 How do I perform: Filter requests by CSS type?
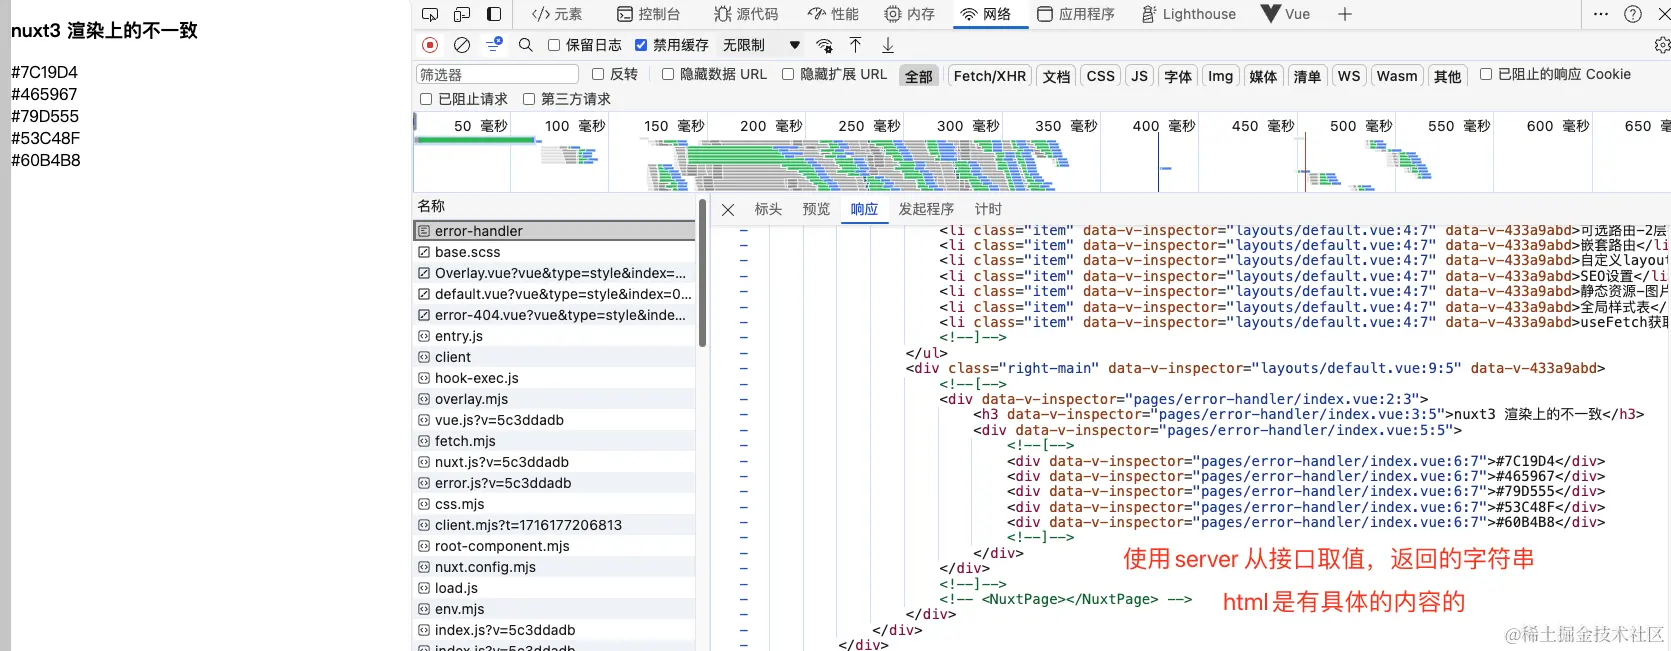coord(1101,76)
